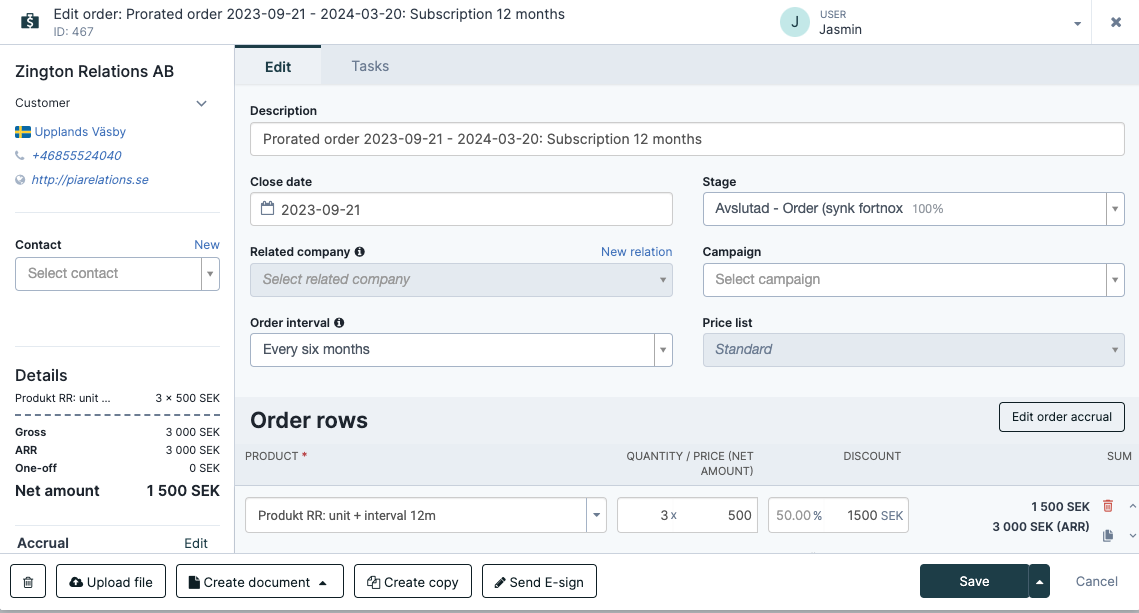Click the New relation link
This screenshot has height=613, width=1139.
tap(636, 251)
